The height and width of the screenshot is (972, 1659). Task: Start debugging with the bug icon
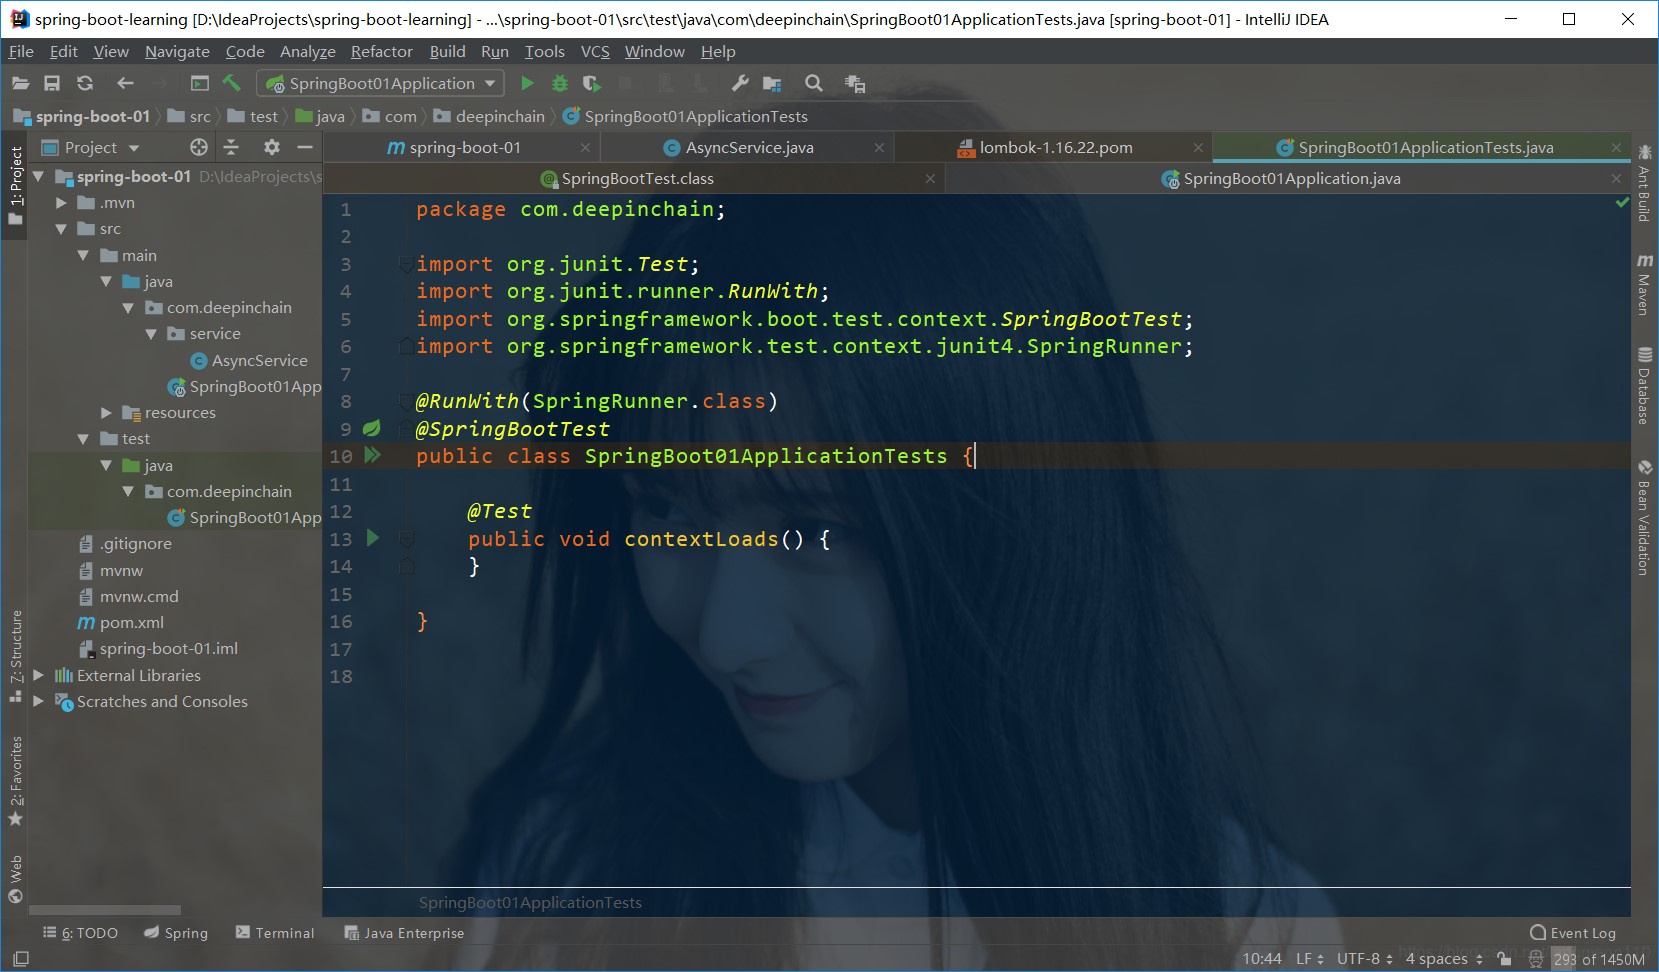(x=560, y=84)
